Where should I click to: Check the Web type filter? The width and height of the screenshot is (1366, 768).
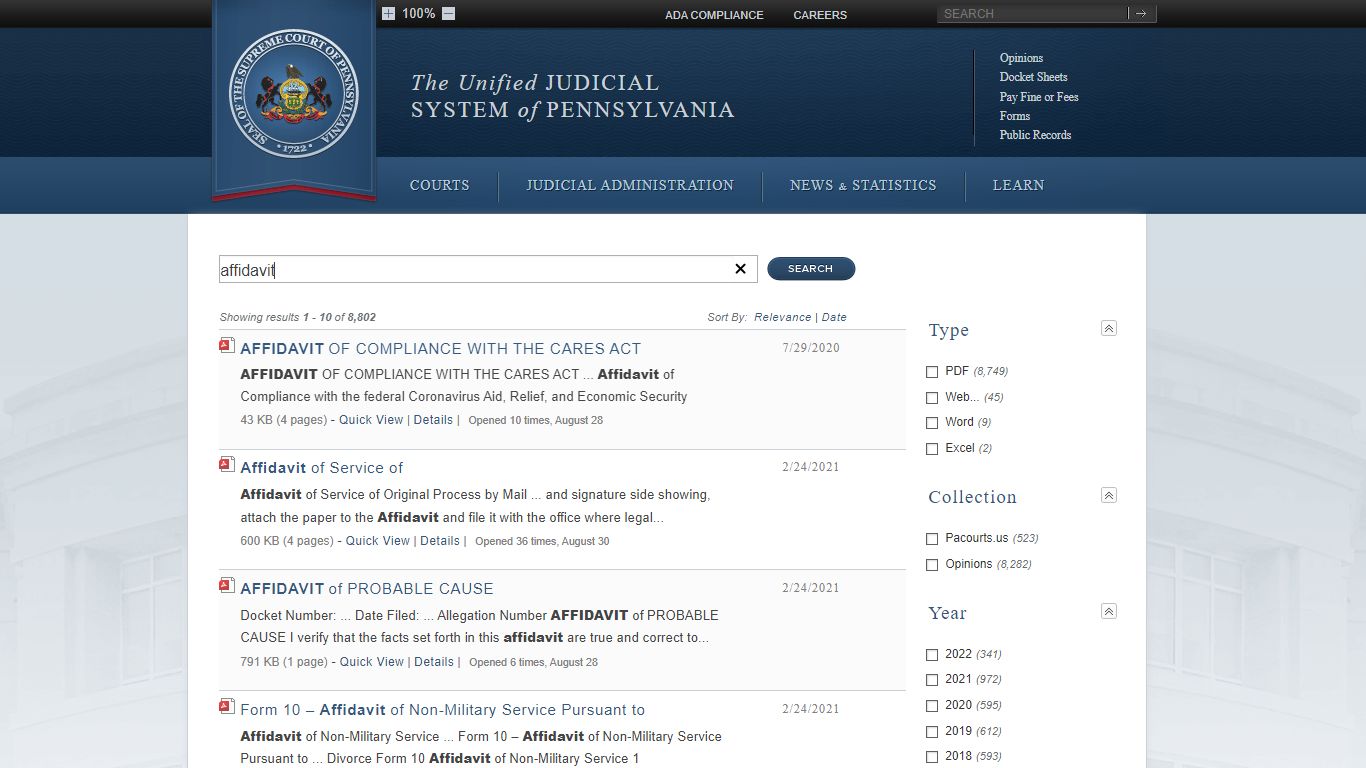click(932, 398)
